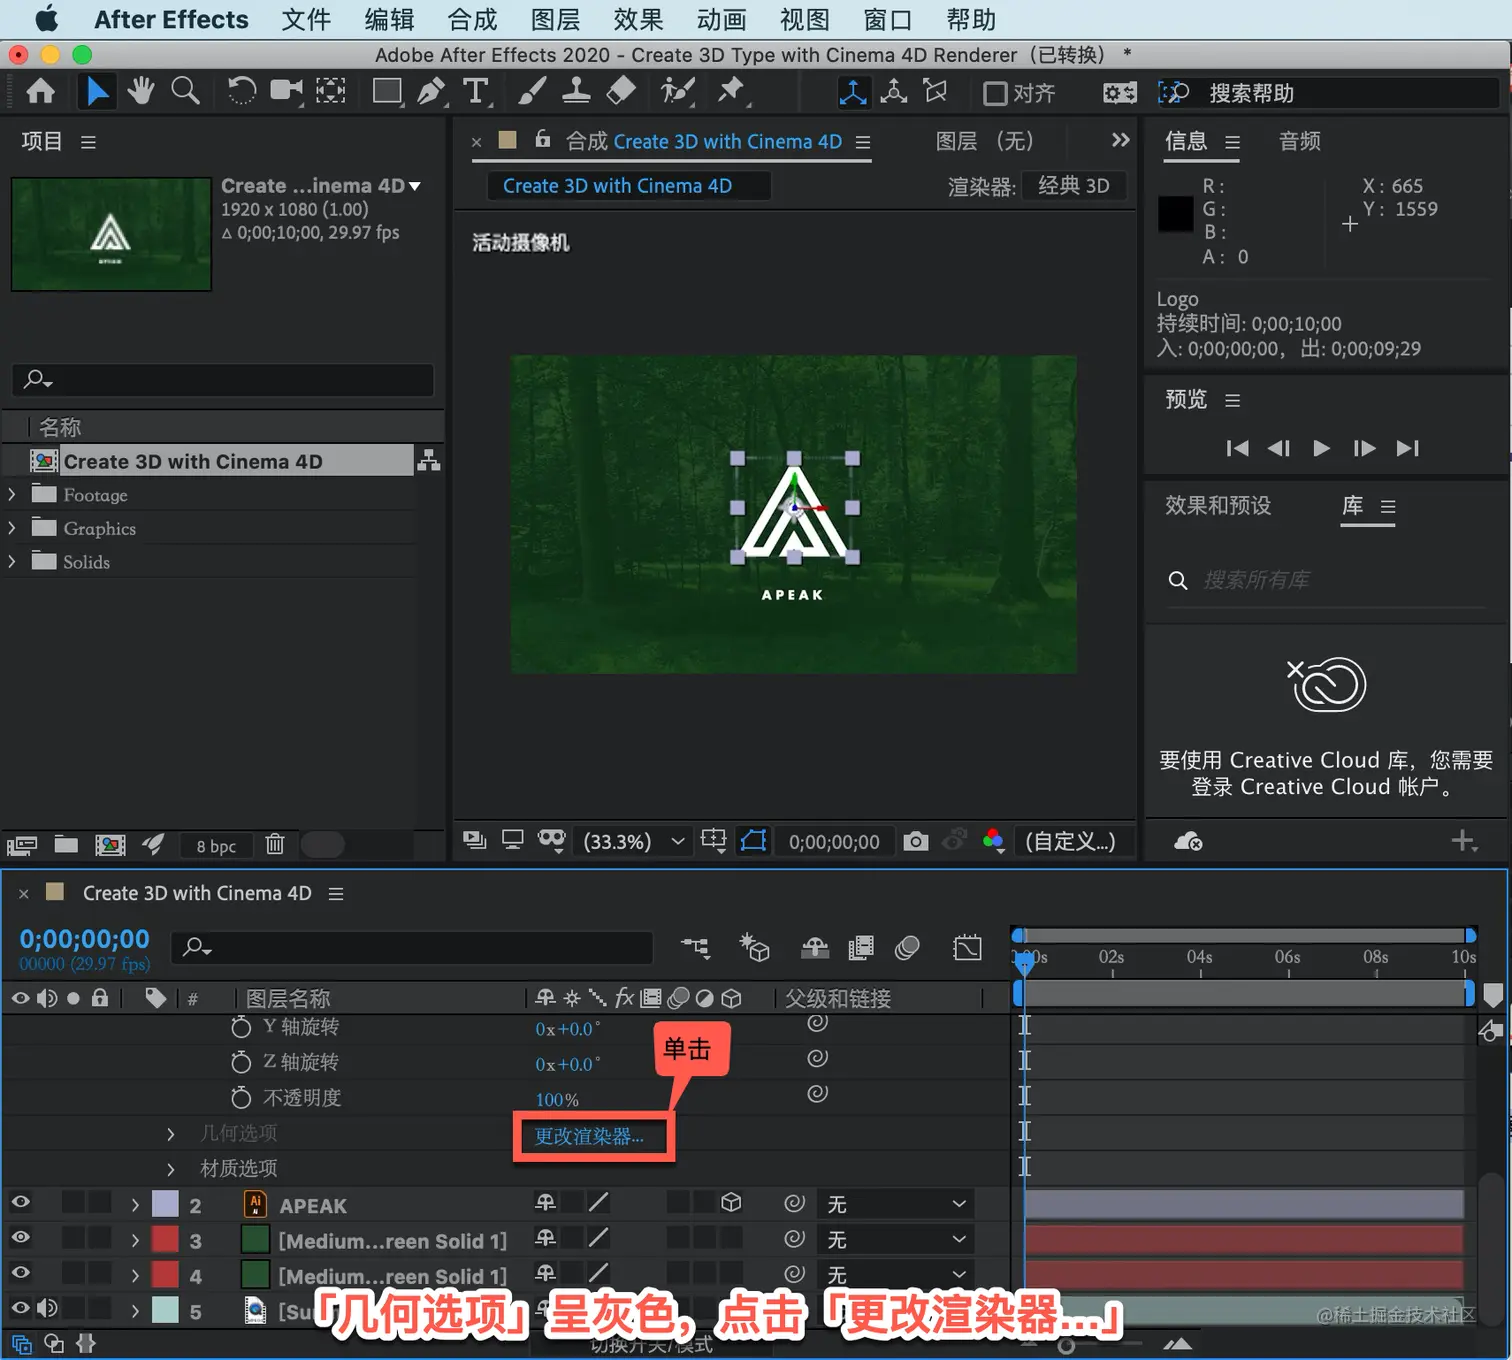Open the 文件 menu

(x=306, y=19)
